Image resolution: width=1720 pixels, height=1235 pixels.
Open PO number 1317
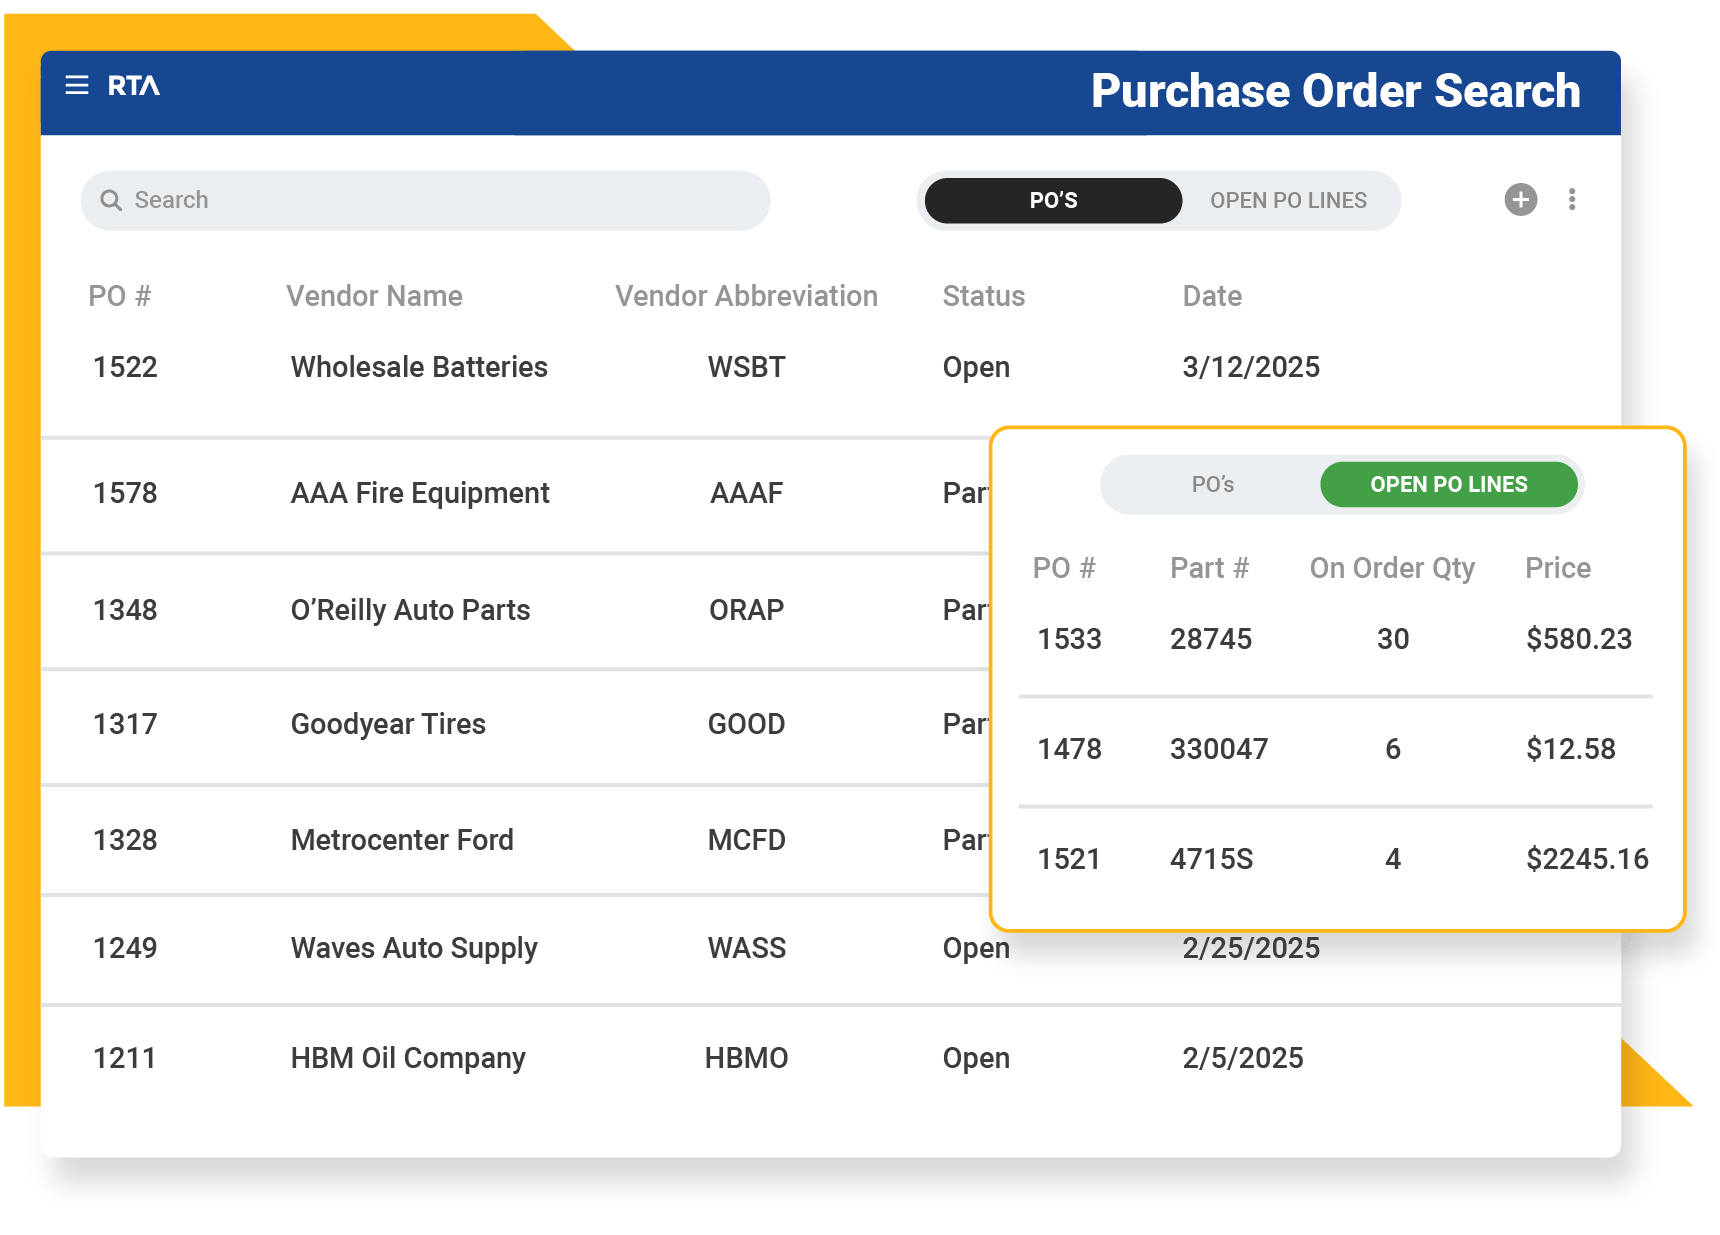(x=125, y=724)
